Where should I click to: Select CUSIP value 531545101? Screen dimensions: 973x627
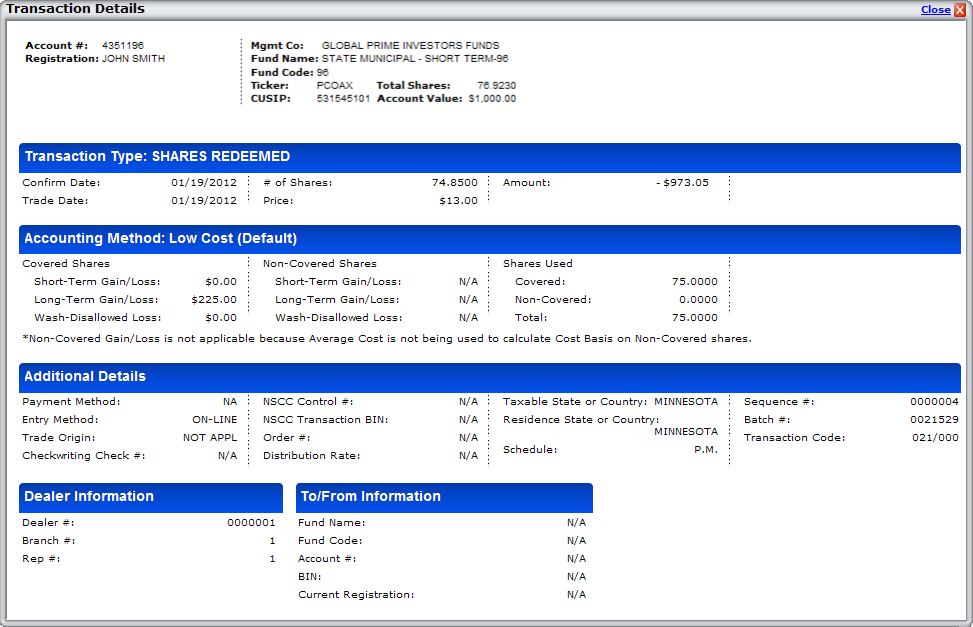(343, 98)
